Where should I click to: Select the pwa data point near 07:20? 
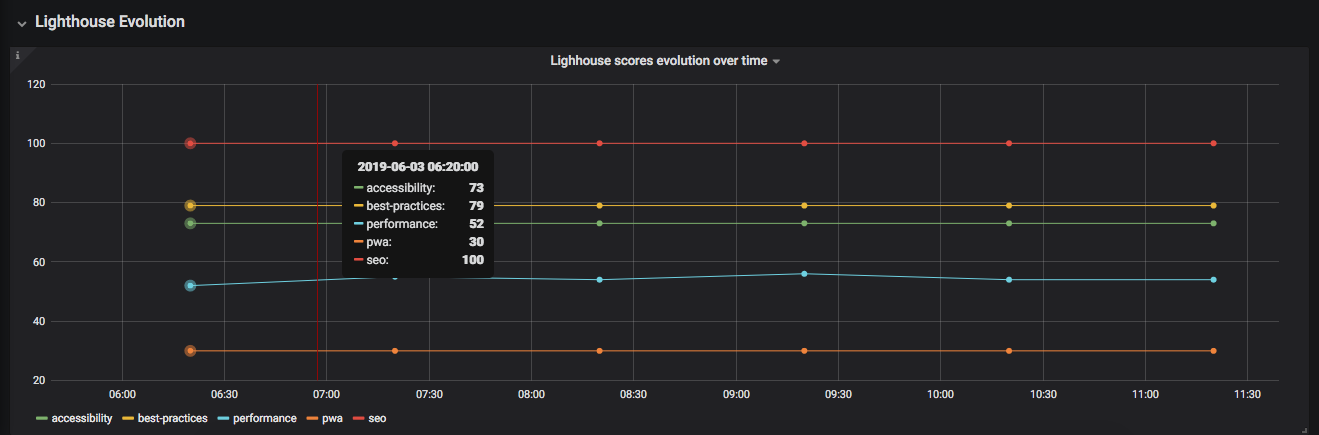pyautogui.click(x=395, y=351)
